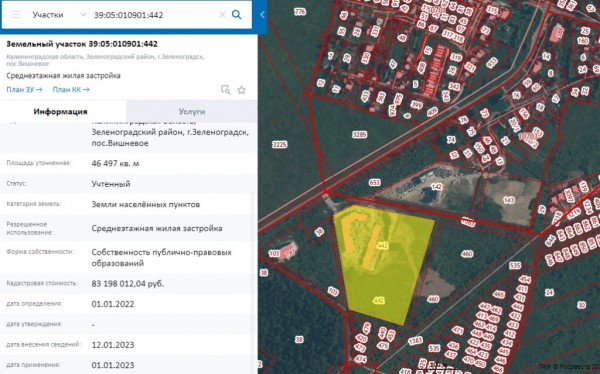The image size is (600, 374).
Task: Click the find-on-map icon near the star
Action: tap(226, 90)
